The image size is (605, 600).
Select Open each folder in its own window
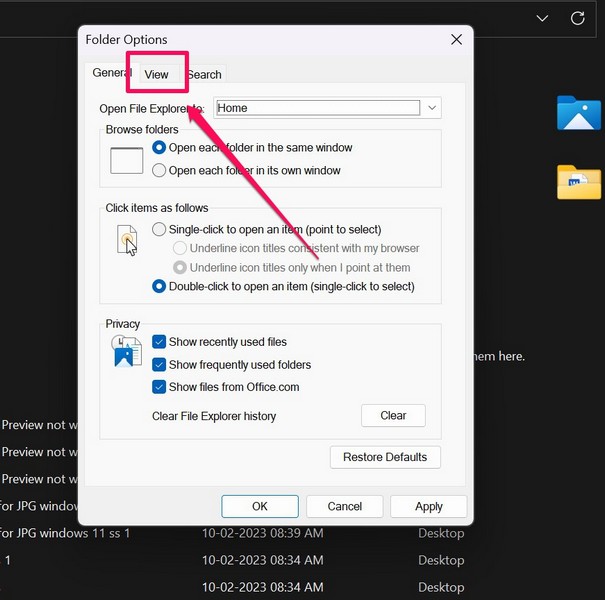coord(159,170)
